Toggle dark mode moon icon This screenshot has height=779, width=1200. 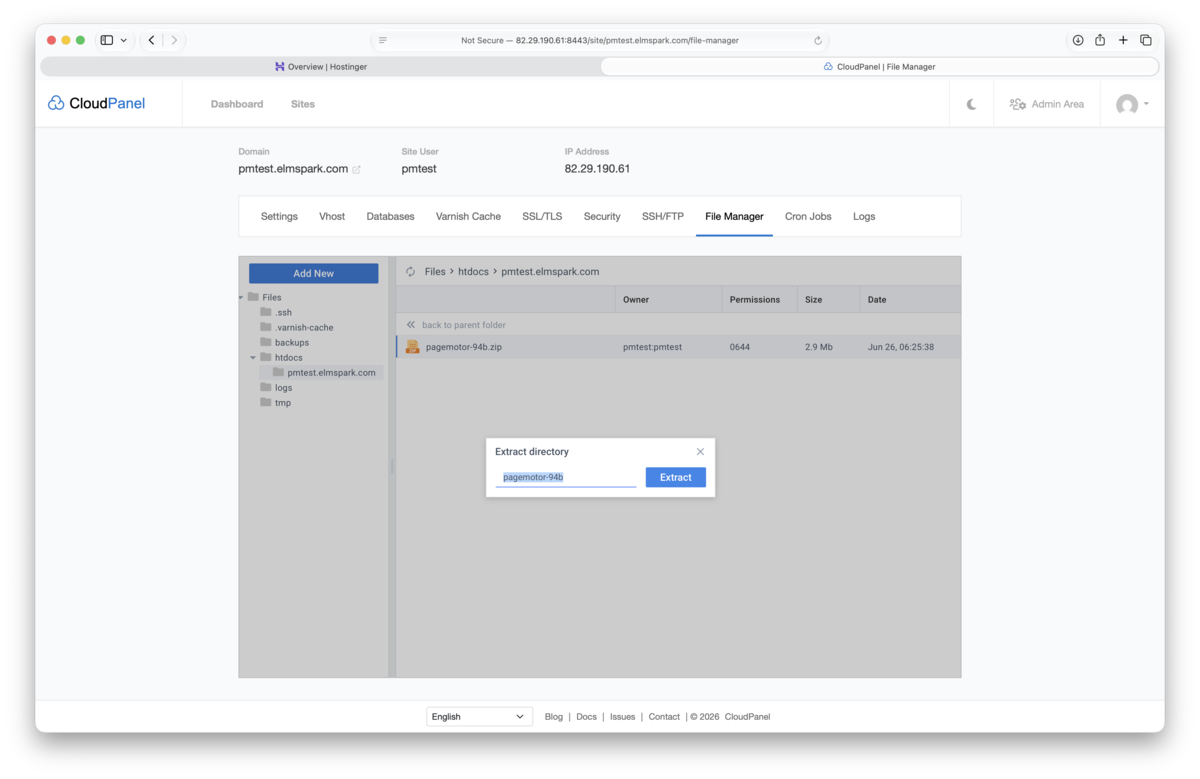[x=971, y=104]
